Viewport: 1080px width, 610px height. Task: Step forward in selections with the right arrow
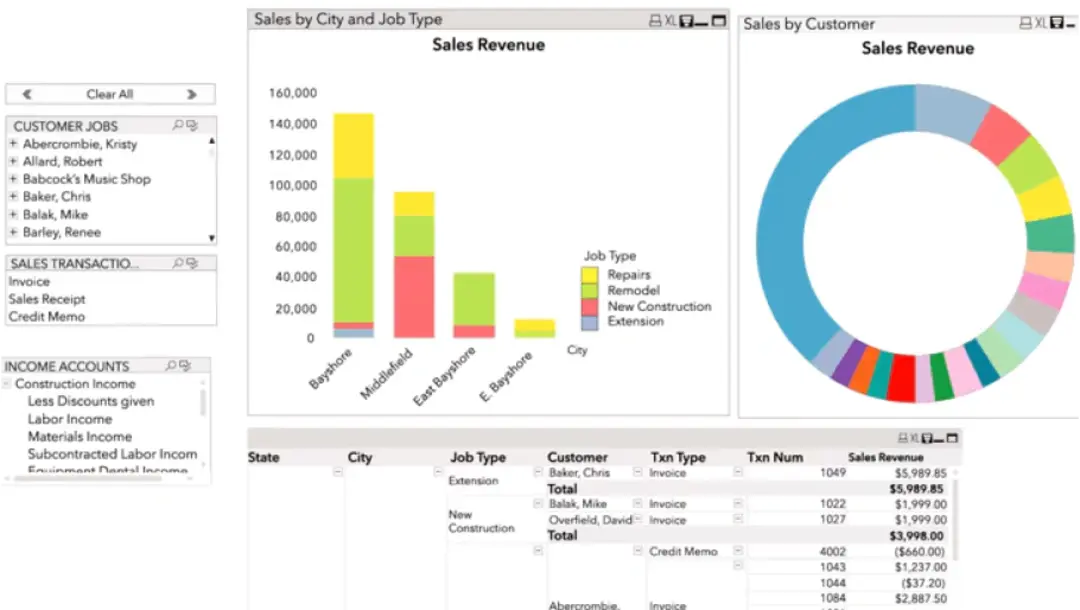(x=192, y=94)
